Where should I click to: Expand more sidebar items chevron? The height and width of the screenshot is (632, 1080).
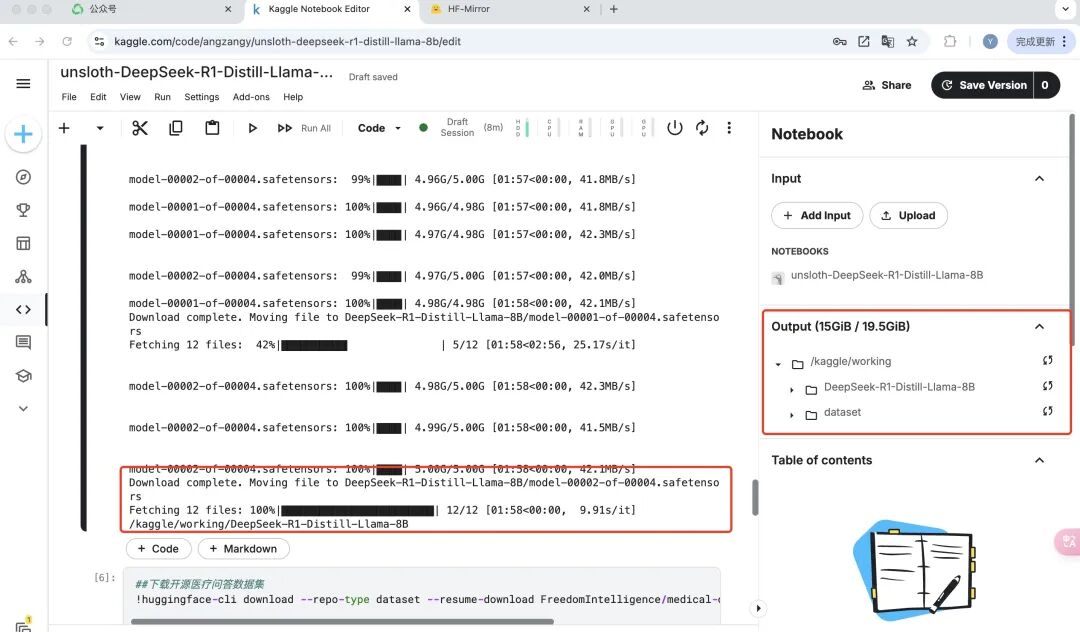click(23, 408)
